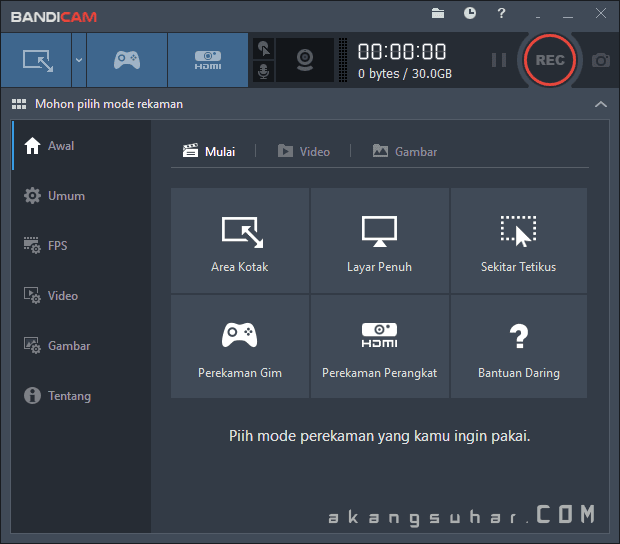620x544 pixels.
Task: Switch to the Video tab
Action: (x=304, y=151)
